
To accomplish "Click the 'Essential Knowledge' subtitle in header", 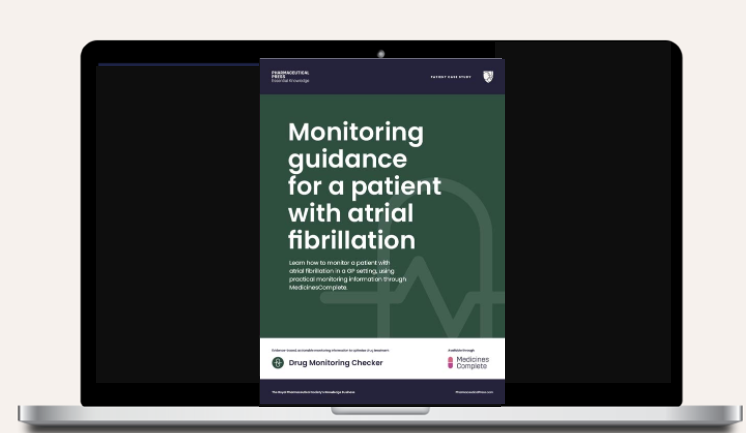I will (290, 80).
